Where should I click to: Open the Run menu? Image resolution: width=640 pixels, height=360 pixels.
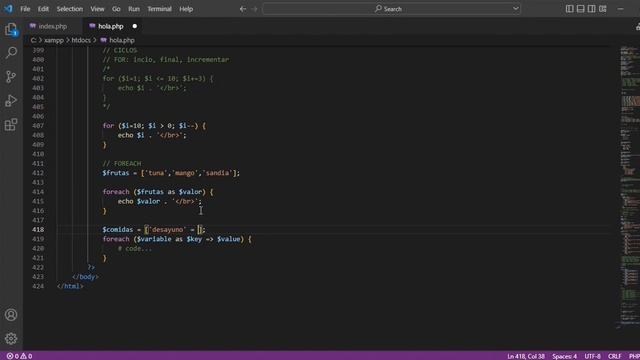(133, 9)
